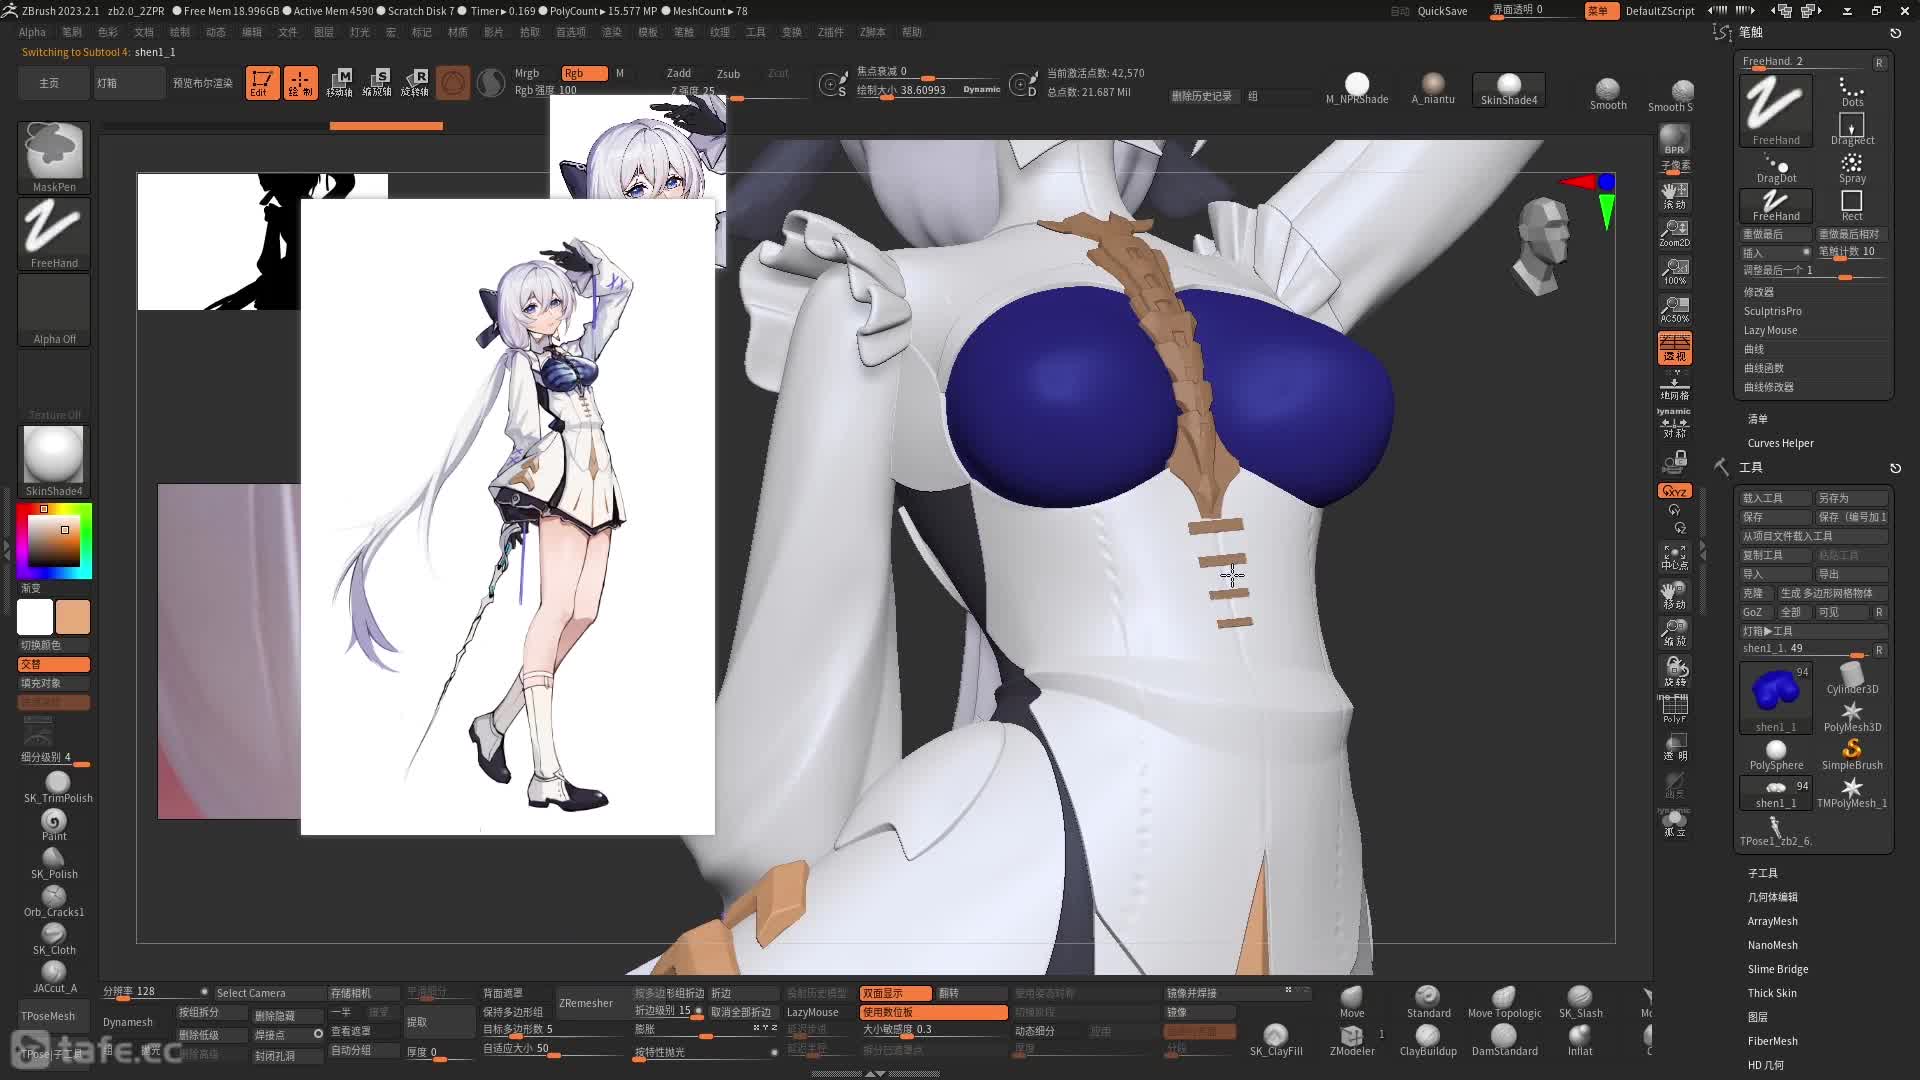Select the DamStandard brush
Screen dimensions: 1920x1080
pos(1504,1040)
